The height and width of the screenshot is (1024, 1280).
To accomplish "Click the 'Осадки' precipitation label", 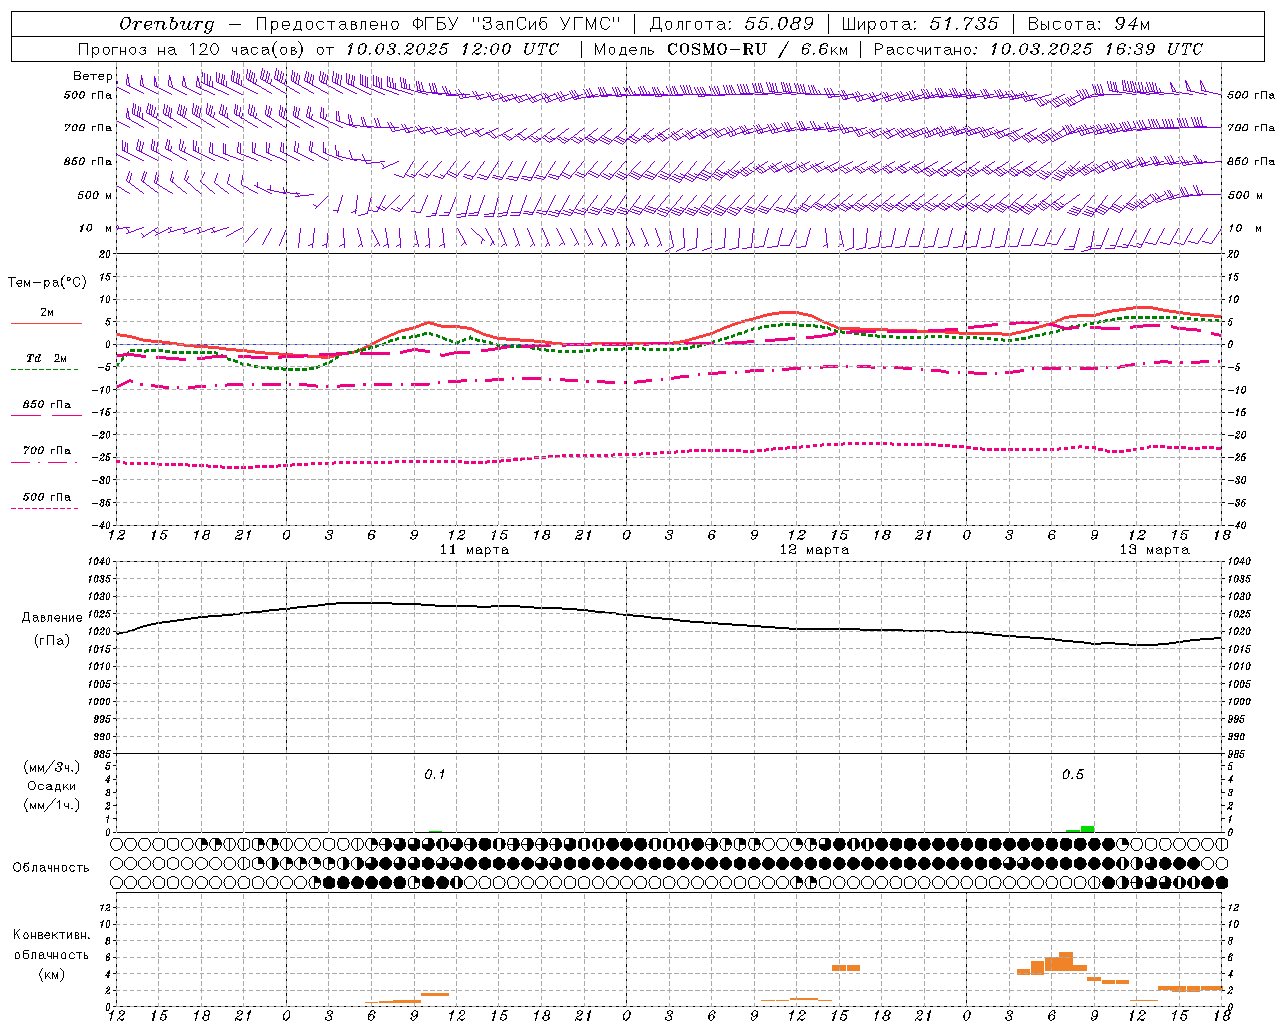I will pyautogui.click(x=52, y=786).
